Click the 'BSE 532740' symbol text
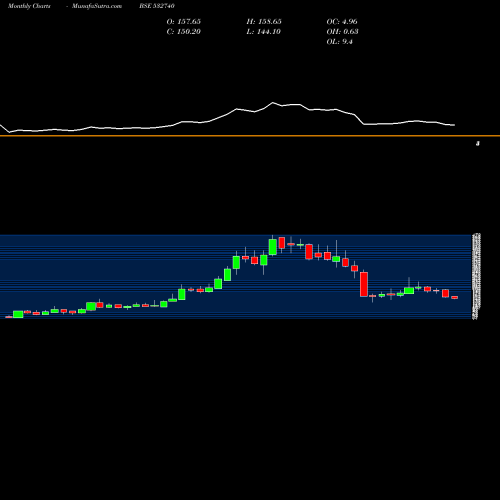Image resolution: width=500 pixels, height=500 pixels. pos(157,6)
